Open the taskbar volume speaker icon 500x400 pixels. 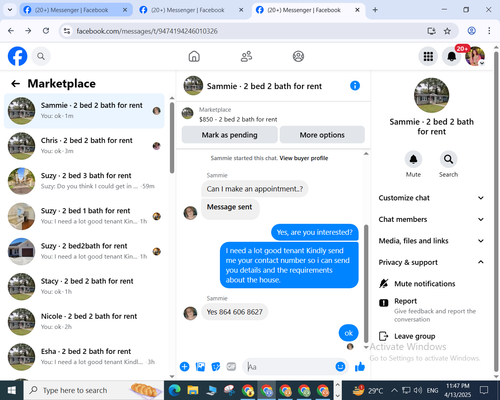(x=418, y=390)
